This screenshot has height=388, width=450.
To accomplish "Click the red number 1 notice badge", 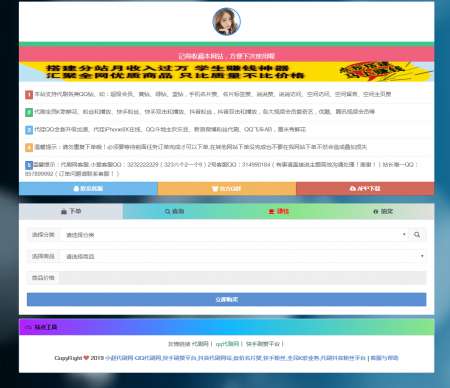I will pos(29,95).
